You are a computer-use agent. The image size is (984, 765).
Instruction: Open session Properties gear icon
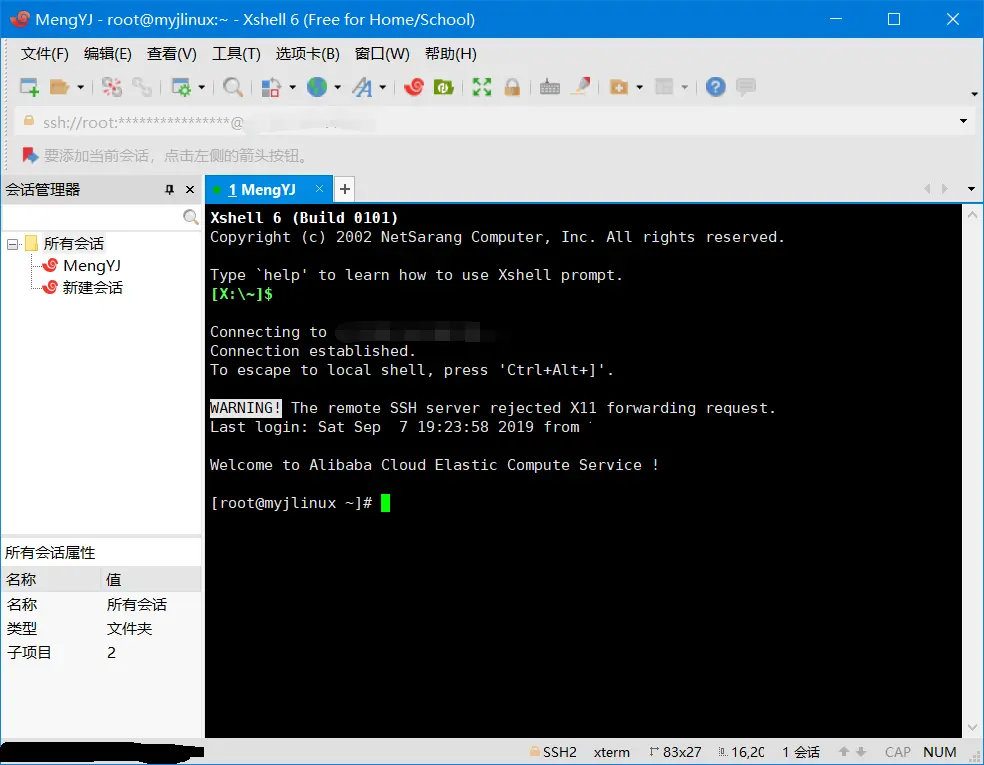[x=181, y=87]
